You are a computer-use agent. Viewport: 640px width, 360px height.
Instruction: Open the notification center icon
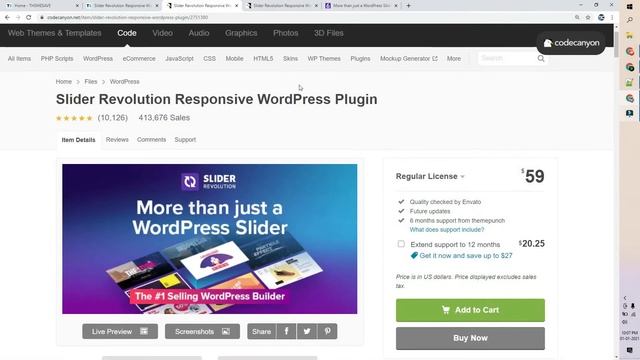click(629, 351)
